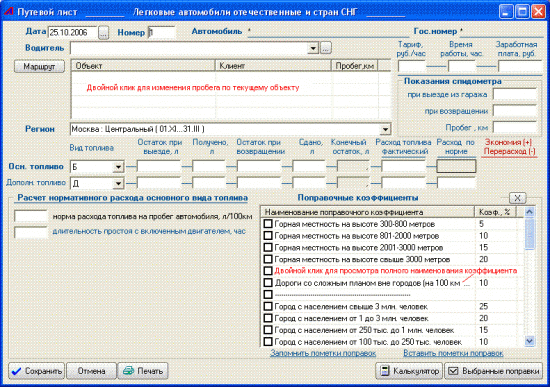Open date picker ellipsis button next to Дата

tap(103, 33)
